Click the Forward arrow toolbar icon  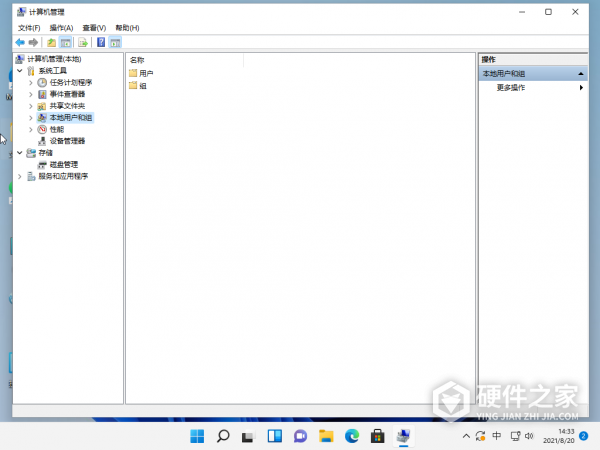point(33,42)
